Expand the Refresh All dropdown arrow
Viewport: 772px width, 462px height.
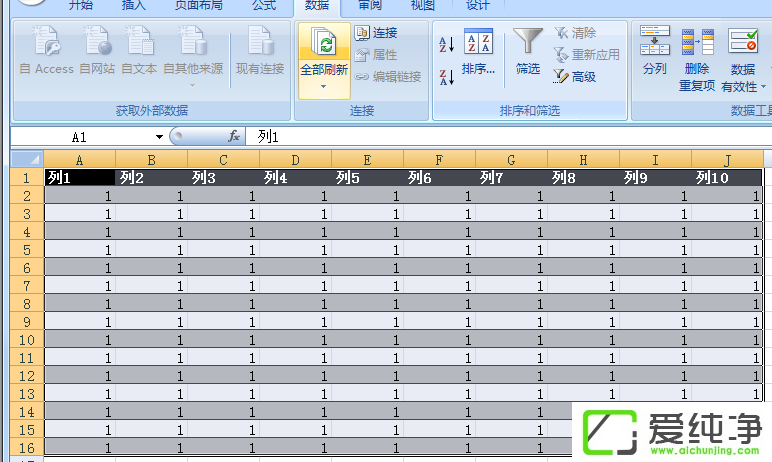click(x=323, y=87)
